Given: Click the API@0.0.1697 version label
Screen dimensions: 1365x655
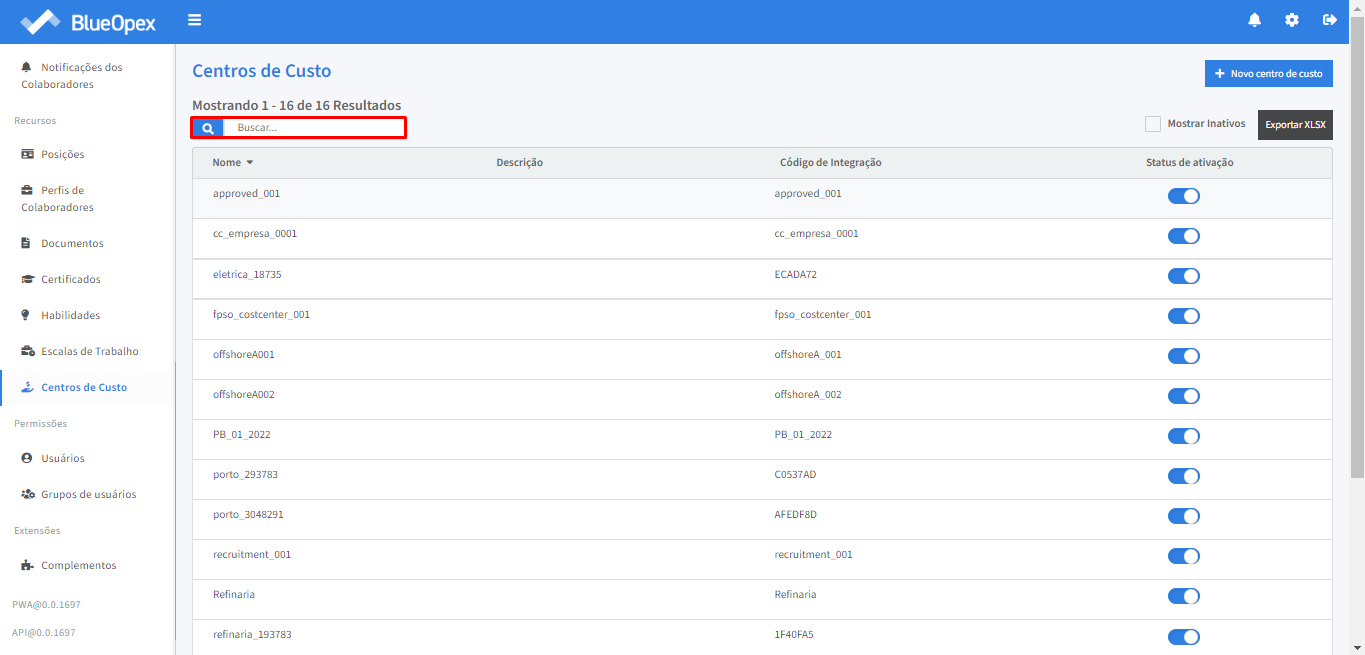Looking at the screenshot, I should pos(46,633).
